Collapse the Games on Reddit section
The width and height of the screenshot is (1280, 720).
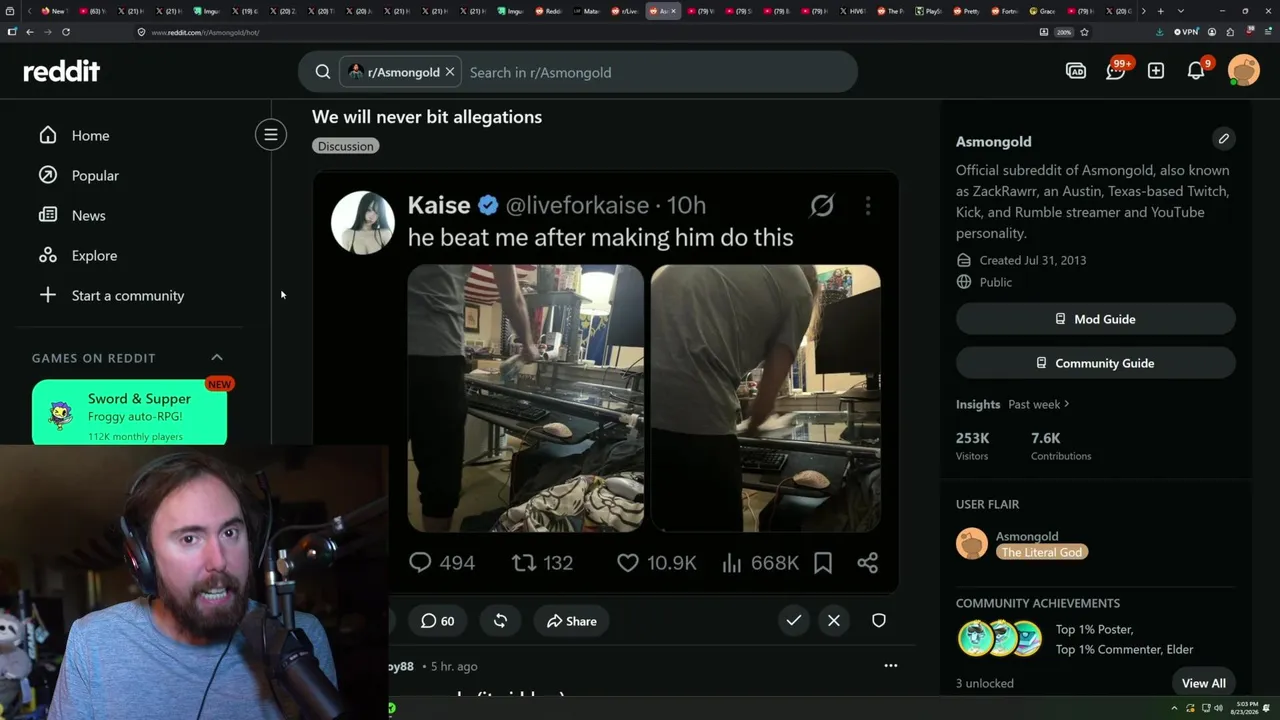(x=217, y=357)
